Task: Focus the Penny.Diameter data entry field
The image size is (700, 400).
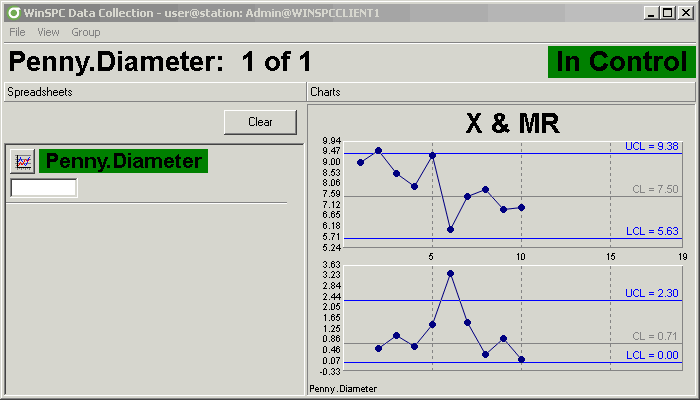Action: 44,188
